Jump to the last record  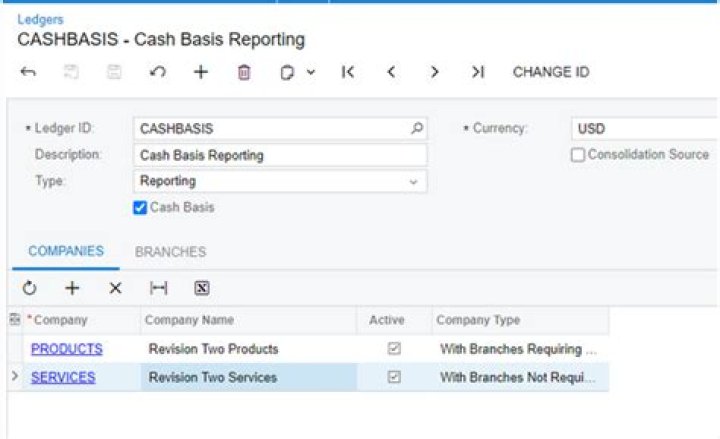(478, 72)
